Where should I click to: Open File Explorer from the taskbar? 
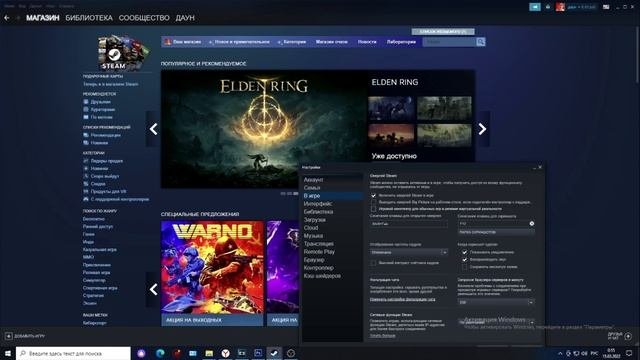pyautogui.click(x=209, y=353)
